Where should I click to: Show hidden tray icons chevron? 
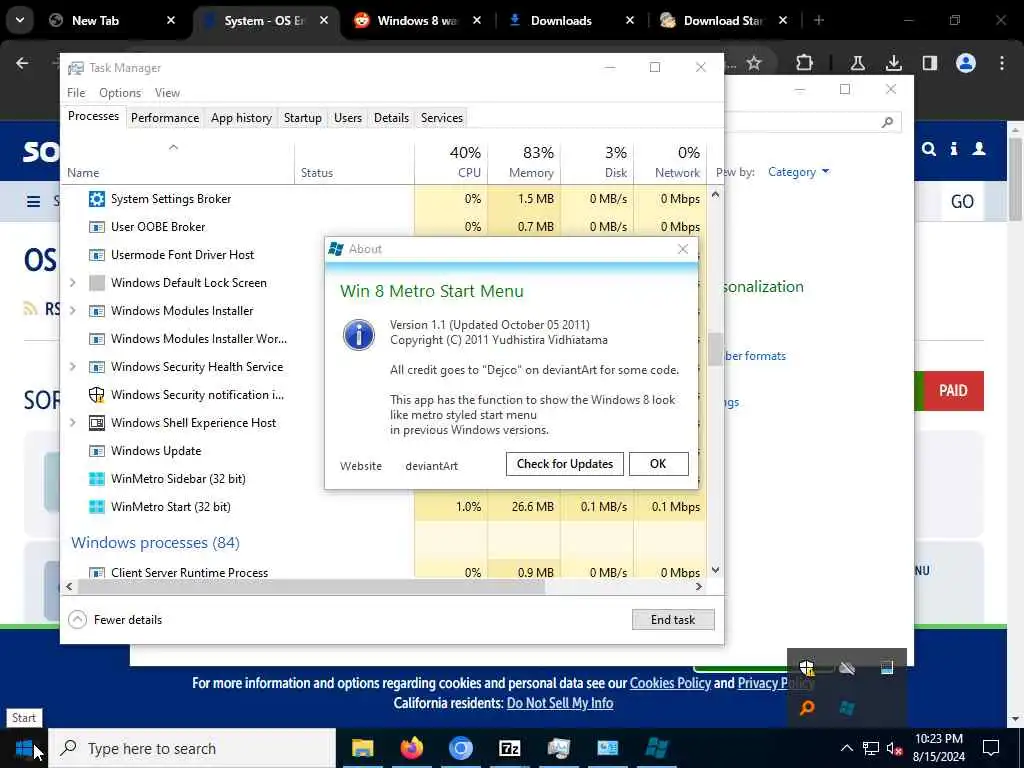(x=846, y=748)
